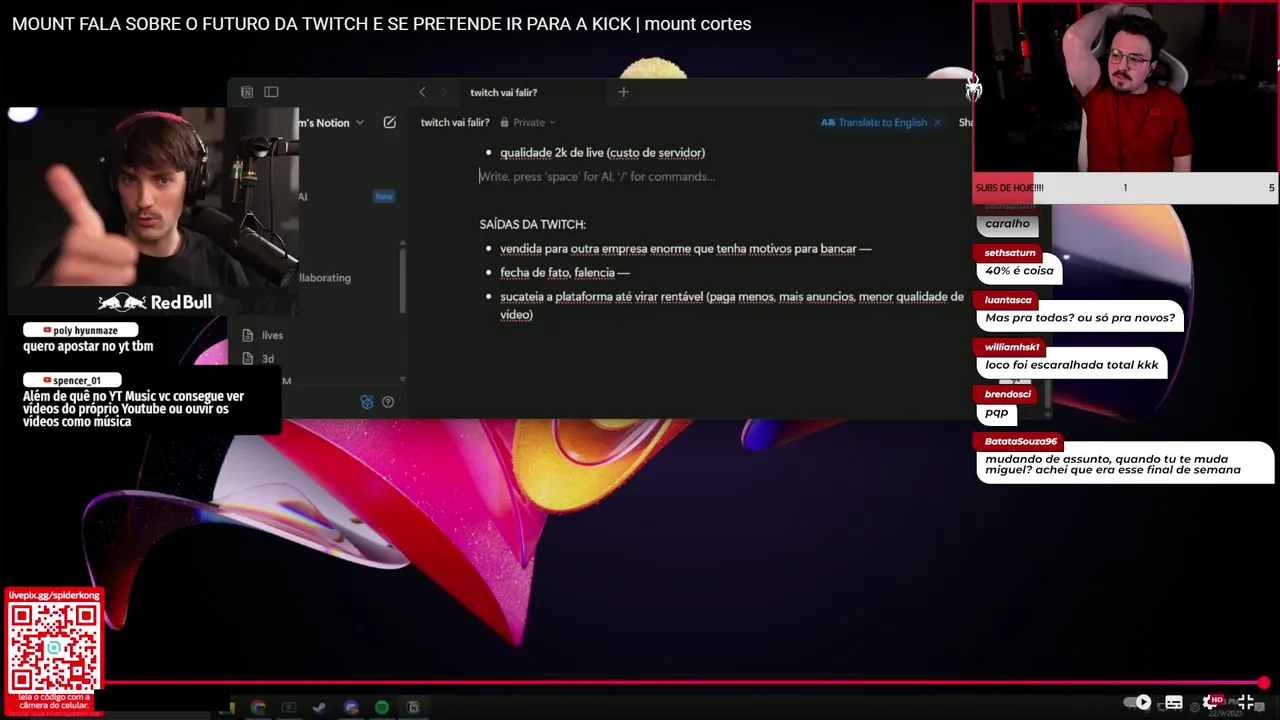
Task: Open Notion help question mark icon
Action: click(x=388, y=402)
